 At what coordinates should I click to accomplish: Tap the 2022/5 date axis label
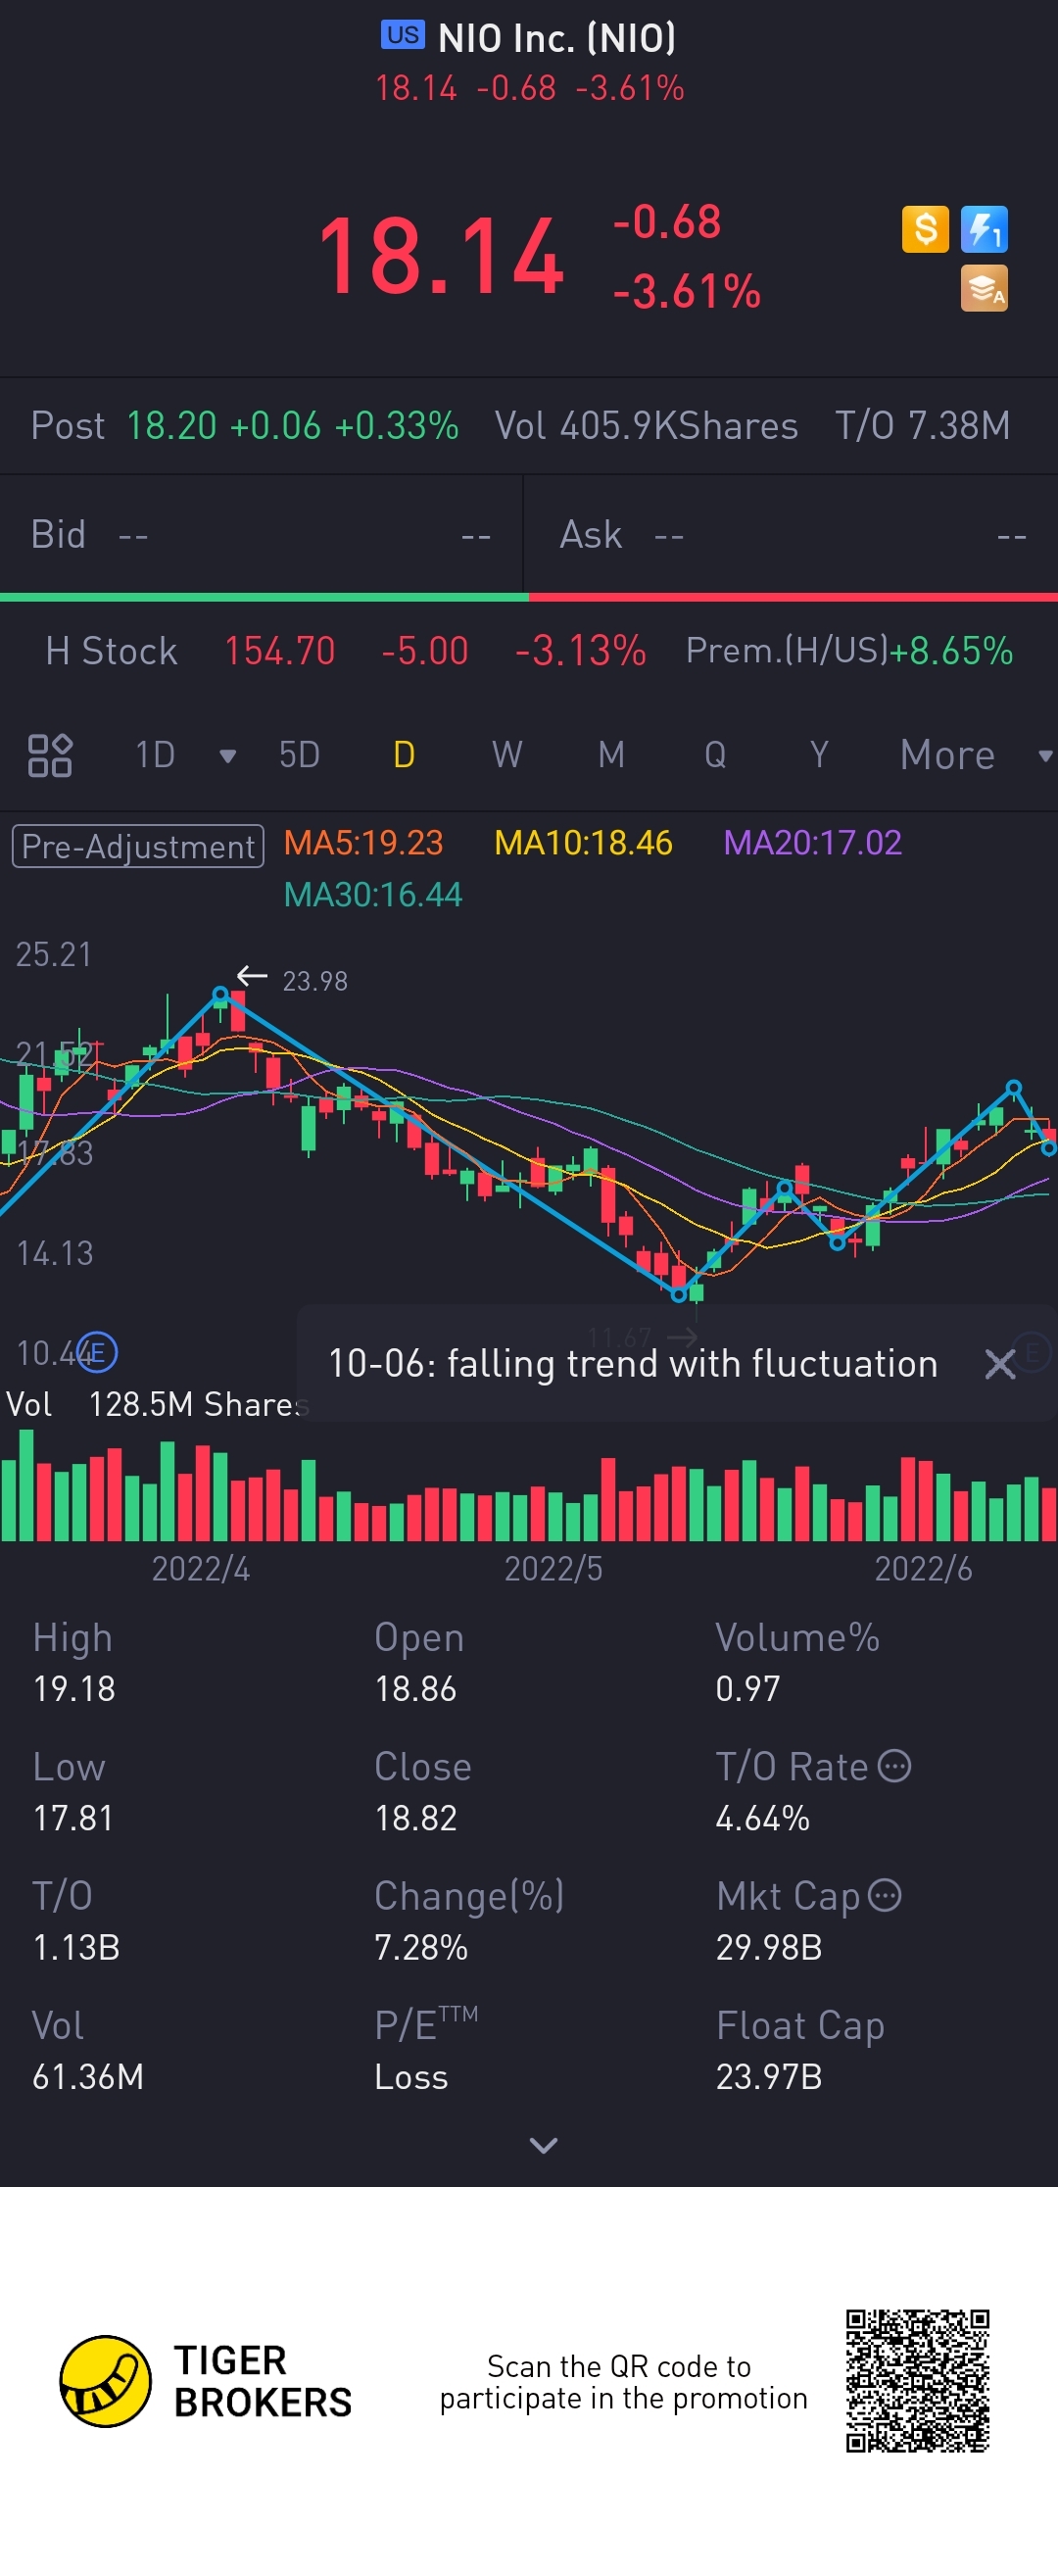(553, 1568)
